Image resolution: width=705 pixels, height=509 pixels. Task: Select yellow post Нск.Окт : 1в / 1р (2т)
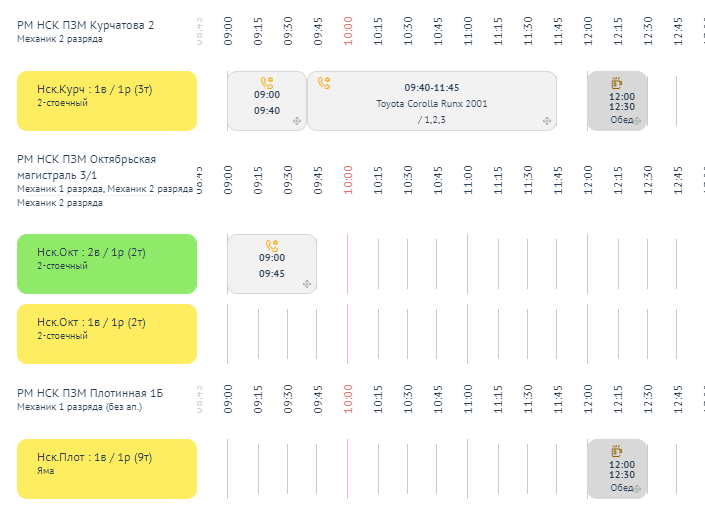(x=107, y=334)
